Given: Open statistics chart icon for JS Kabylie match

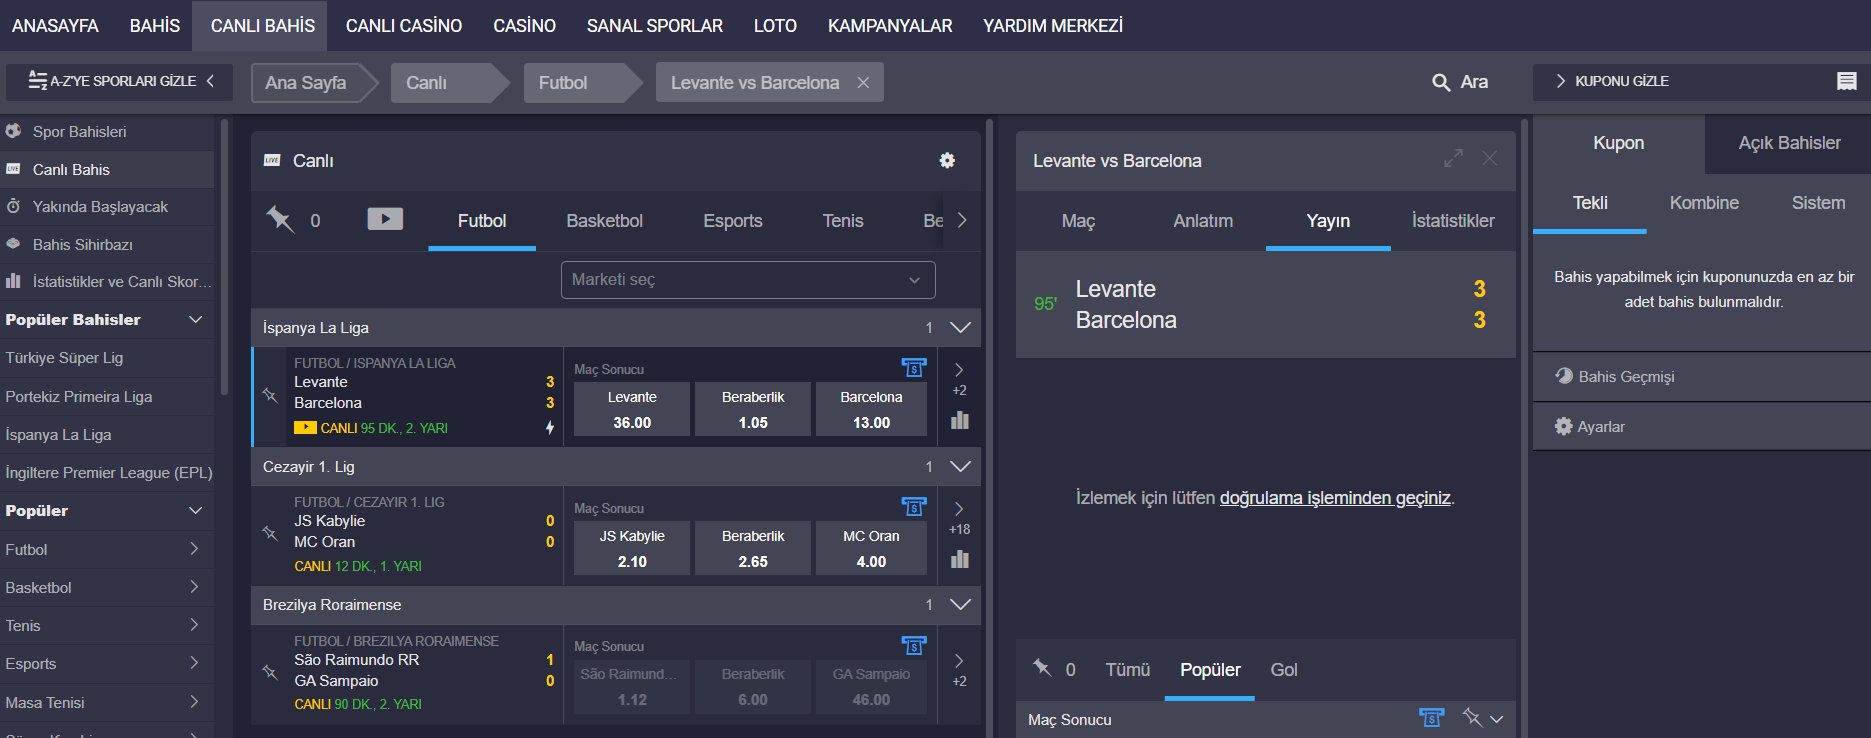Looking at the screenshot, I should (960, 559).
